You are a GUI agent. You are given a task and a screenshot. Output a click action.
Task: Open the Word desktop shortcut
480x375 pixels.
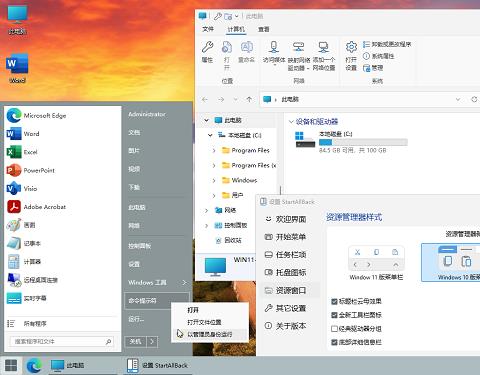click(17, 68)
